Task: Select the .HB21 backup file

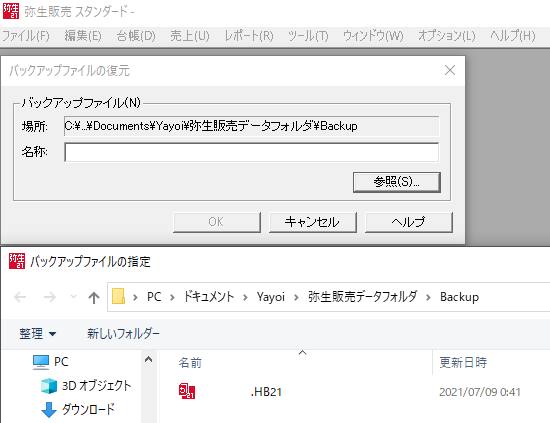Action: 266,392
